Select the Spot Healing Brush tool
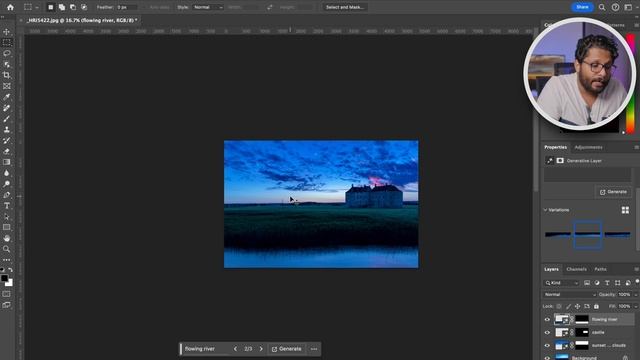 7,108
